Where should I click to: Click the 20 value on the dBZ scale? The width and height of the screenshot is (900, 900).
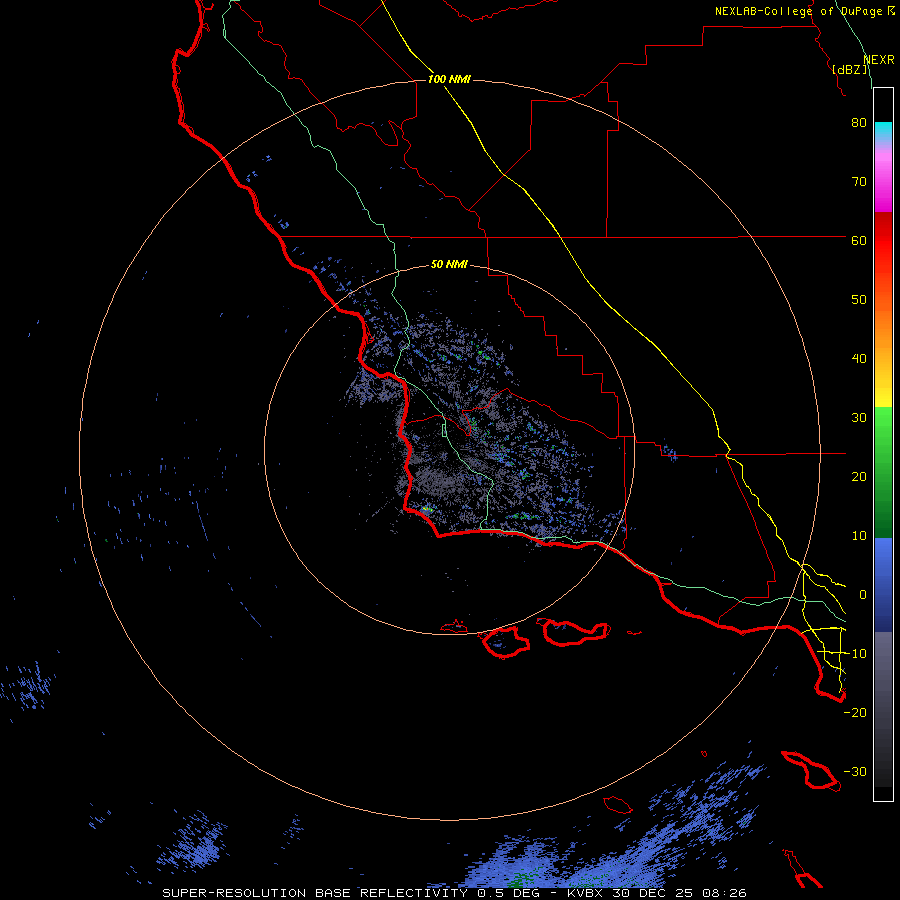point(859,477)
